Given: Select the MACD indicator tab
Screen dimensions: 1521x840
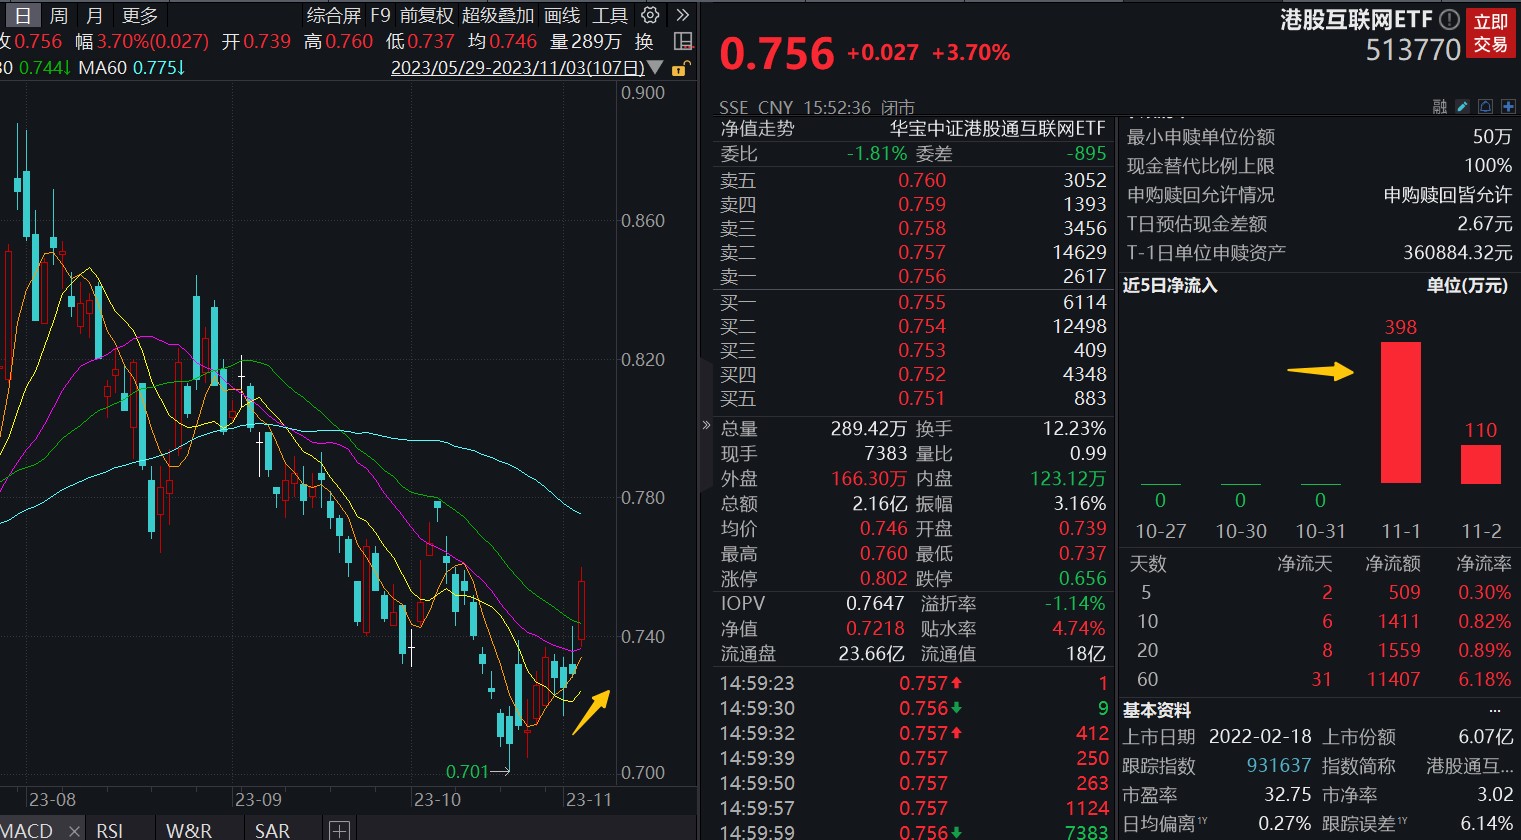Looking at the screenshot, I should click(27, 831).
